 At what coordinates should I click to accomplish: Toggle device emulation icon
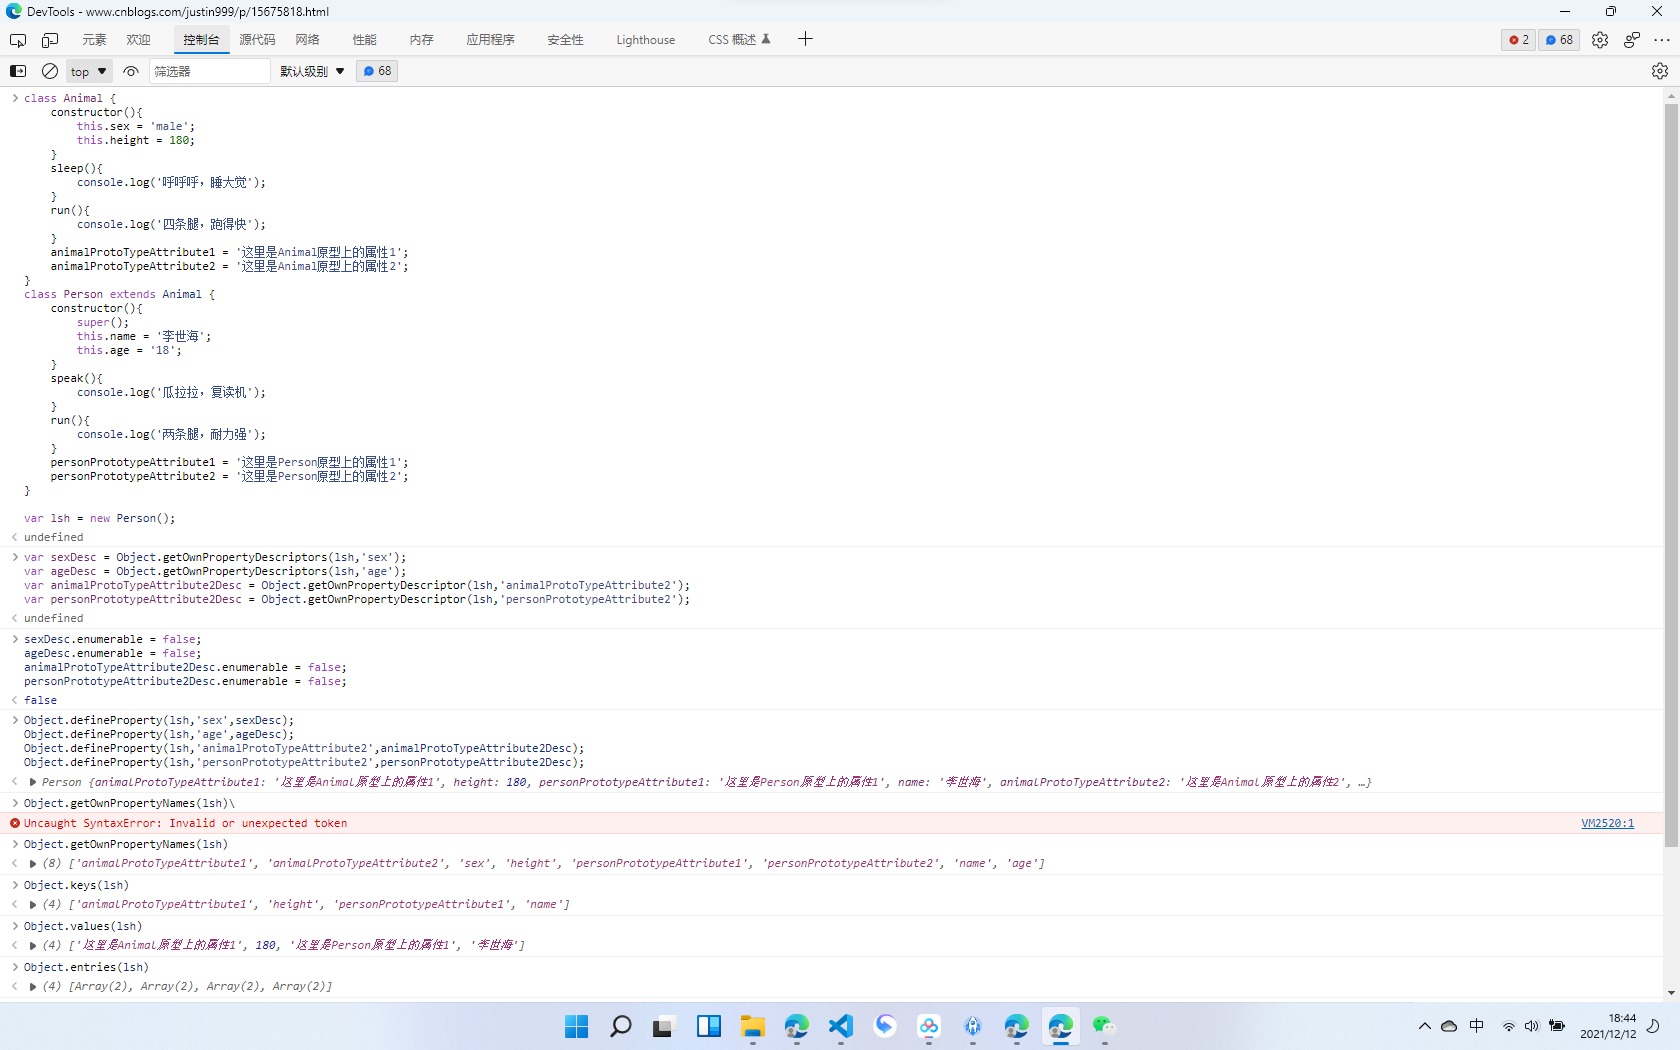click(50, 40)
